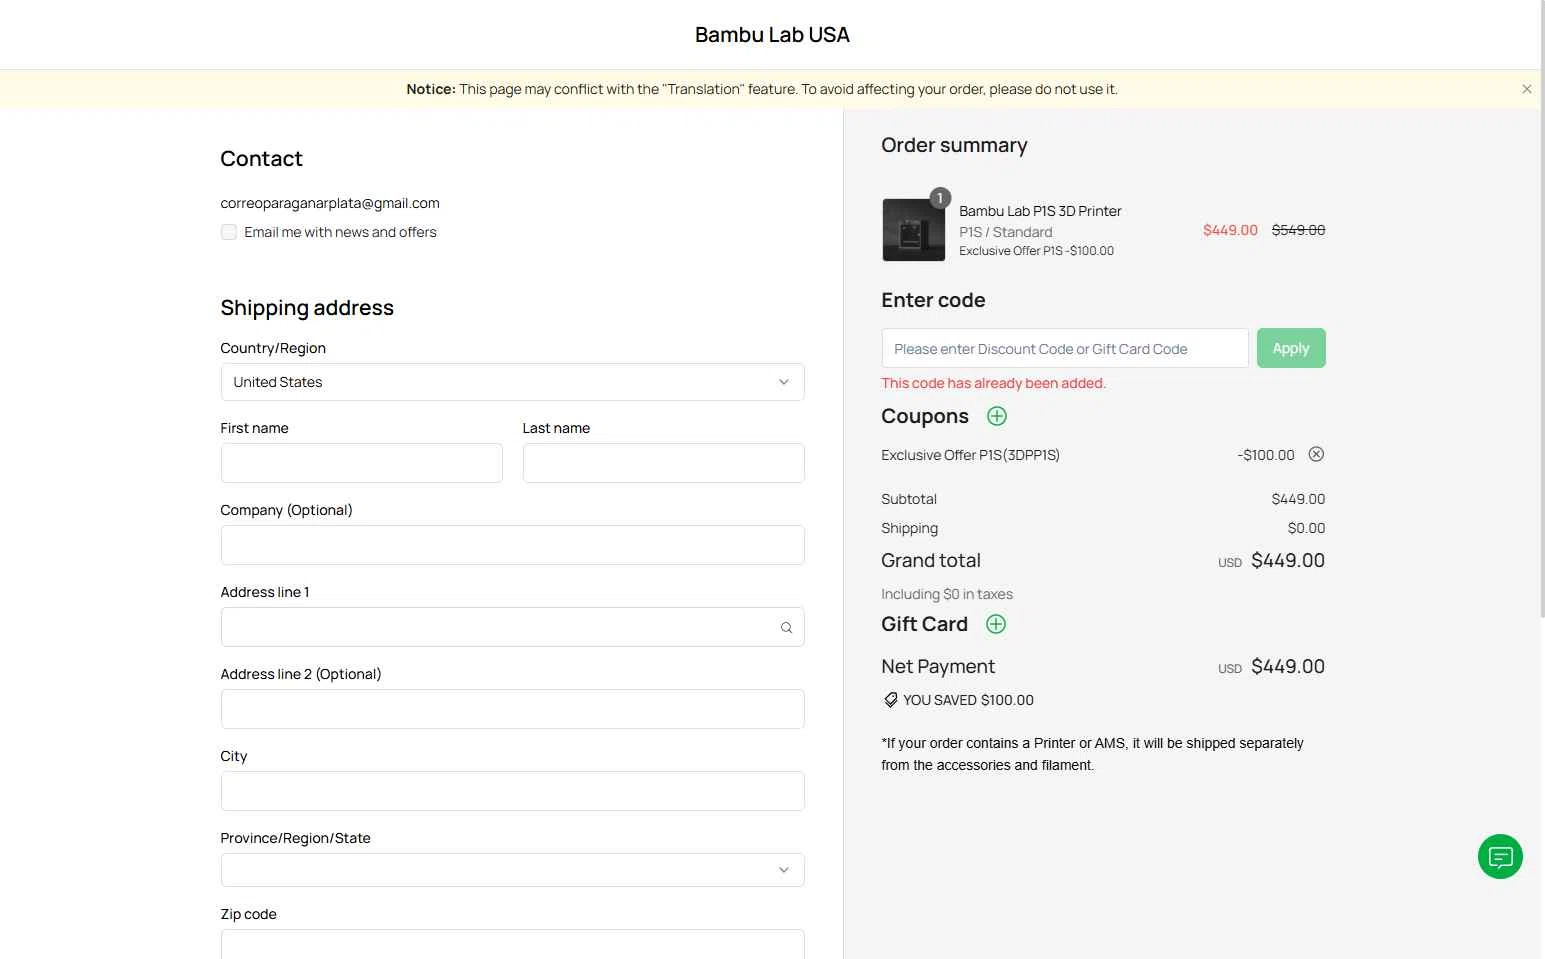Select the Last name input box
This screenshot has height=959, width=1545.
663,463
